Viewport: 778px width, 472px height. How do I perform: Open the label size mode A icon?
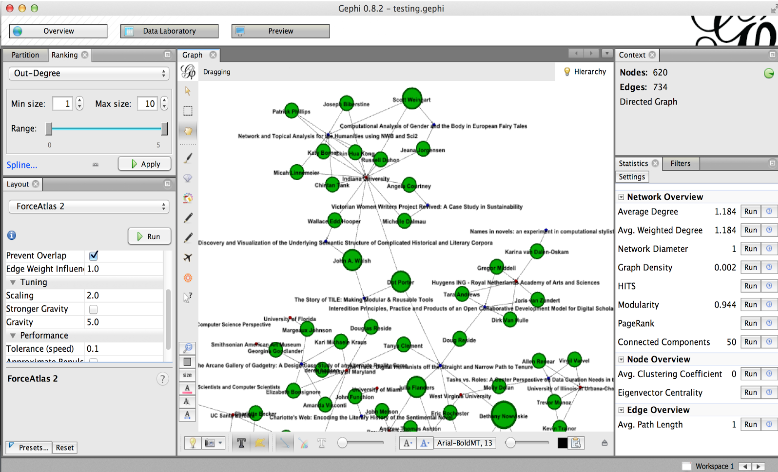click(x=407, y=443)
